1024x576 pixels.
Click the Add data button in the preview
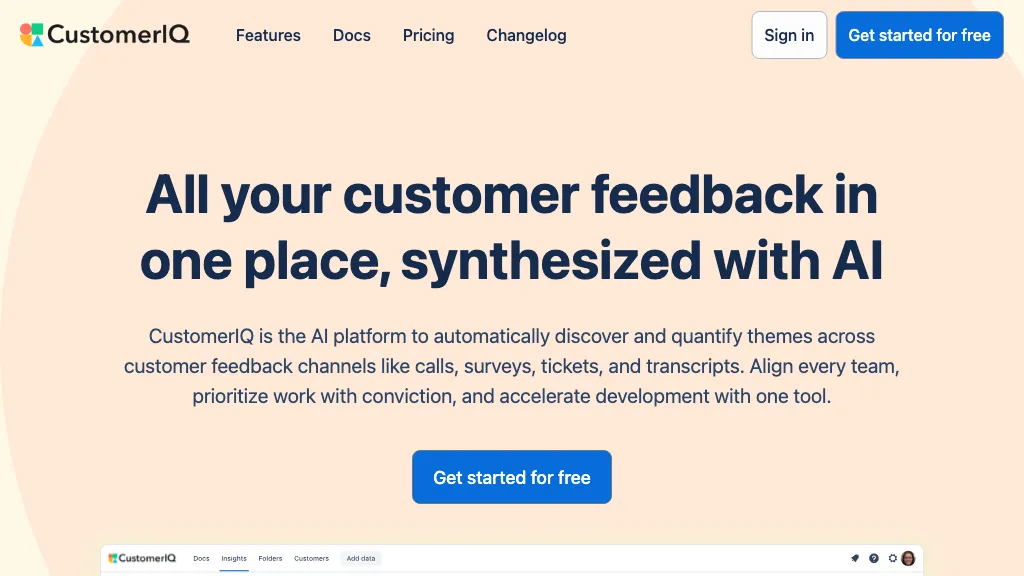point(360,558)
